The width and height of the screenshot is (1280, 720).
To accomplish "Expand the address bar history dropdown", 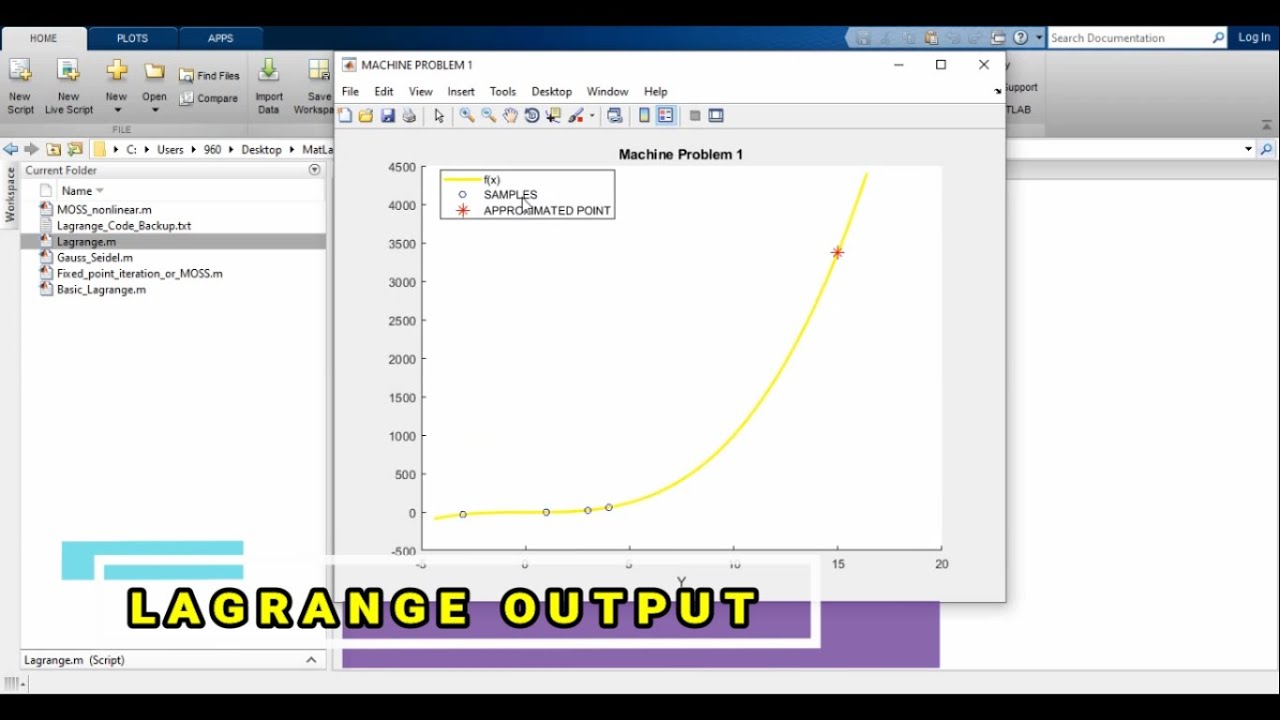I will point(1248,149).
